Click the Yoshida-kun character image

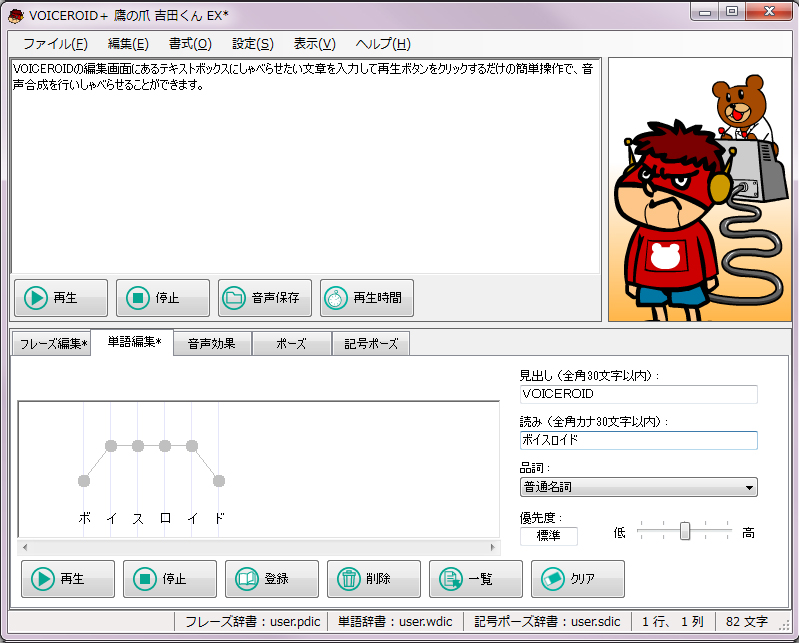point(700,190)
